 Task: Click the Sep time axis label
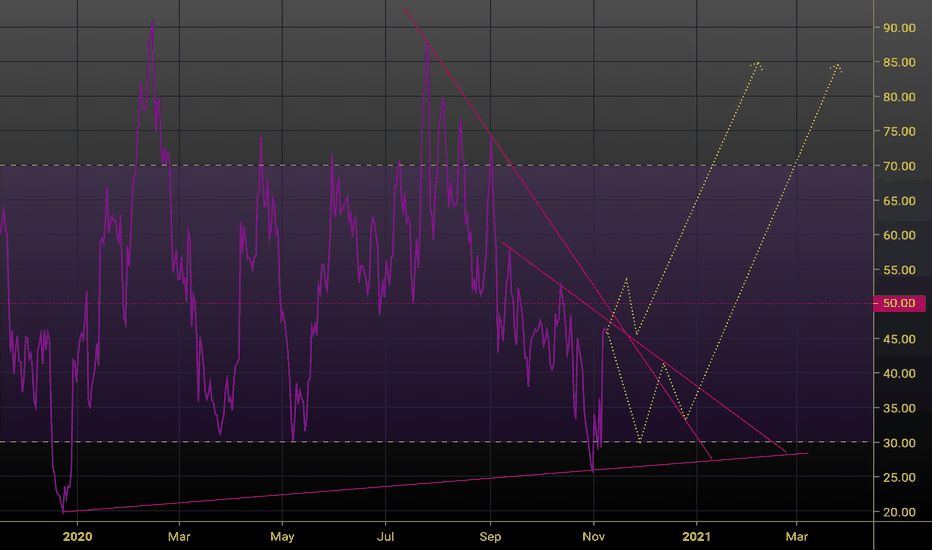click(490, 537)
